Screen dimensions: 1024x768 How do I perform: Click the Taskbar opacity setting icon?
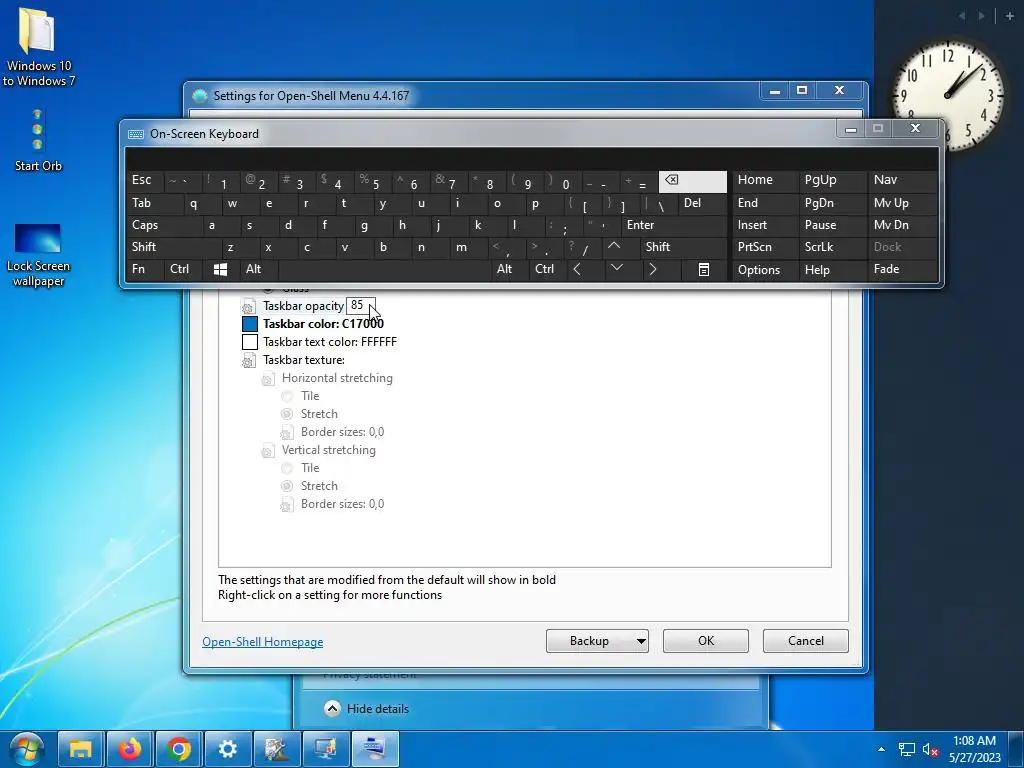[248, 306]
